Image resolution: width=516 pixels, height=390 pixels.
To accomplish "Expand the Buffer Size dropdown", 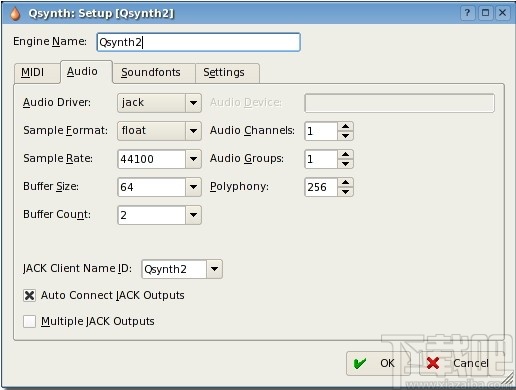I will [x=193, y=187].
